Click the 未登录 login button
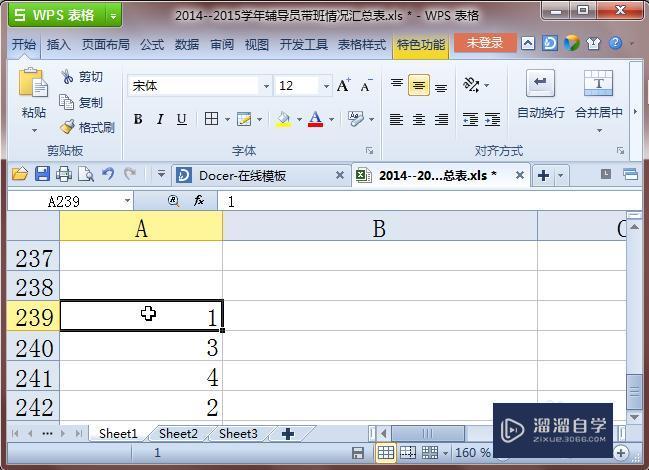This screenshot has width=649, height=470. [x=485, y=43]
